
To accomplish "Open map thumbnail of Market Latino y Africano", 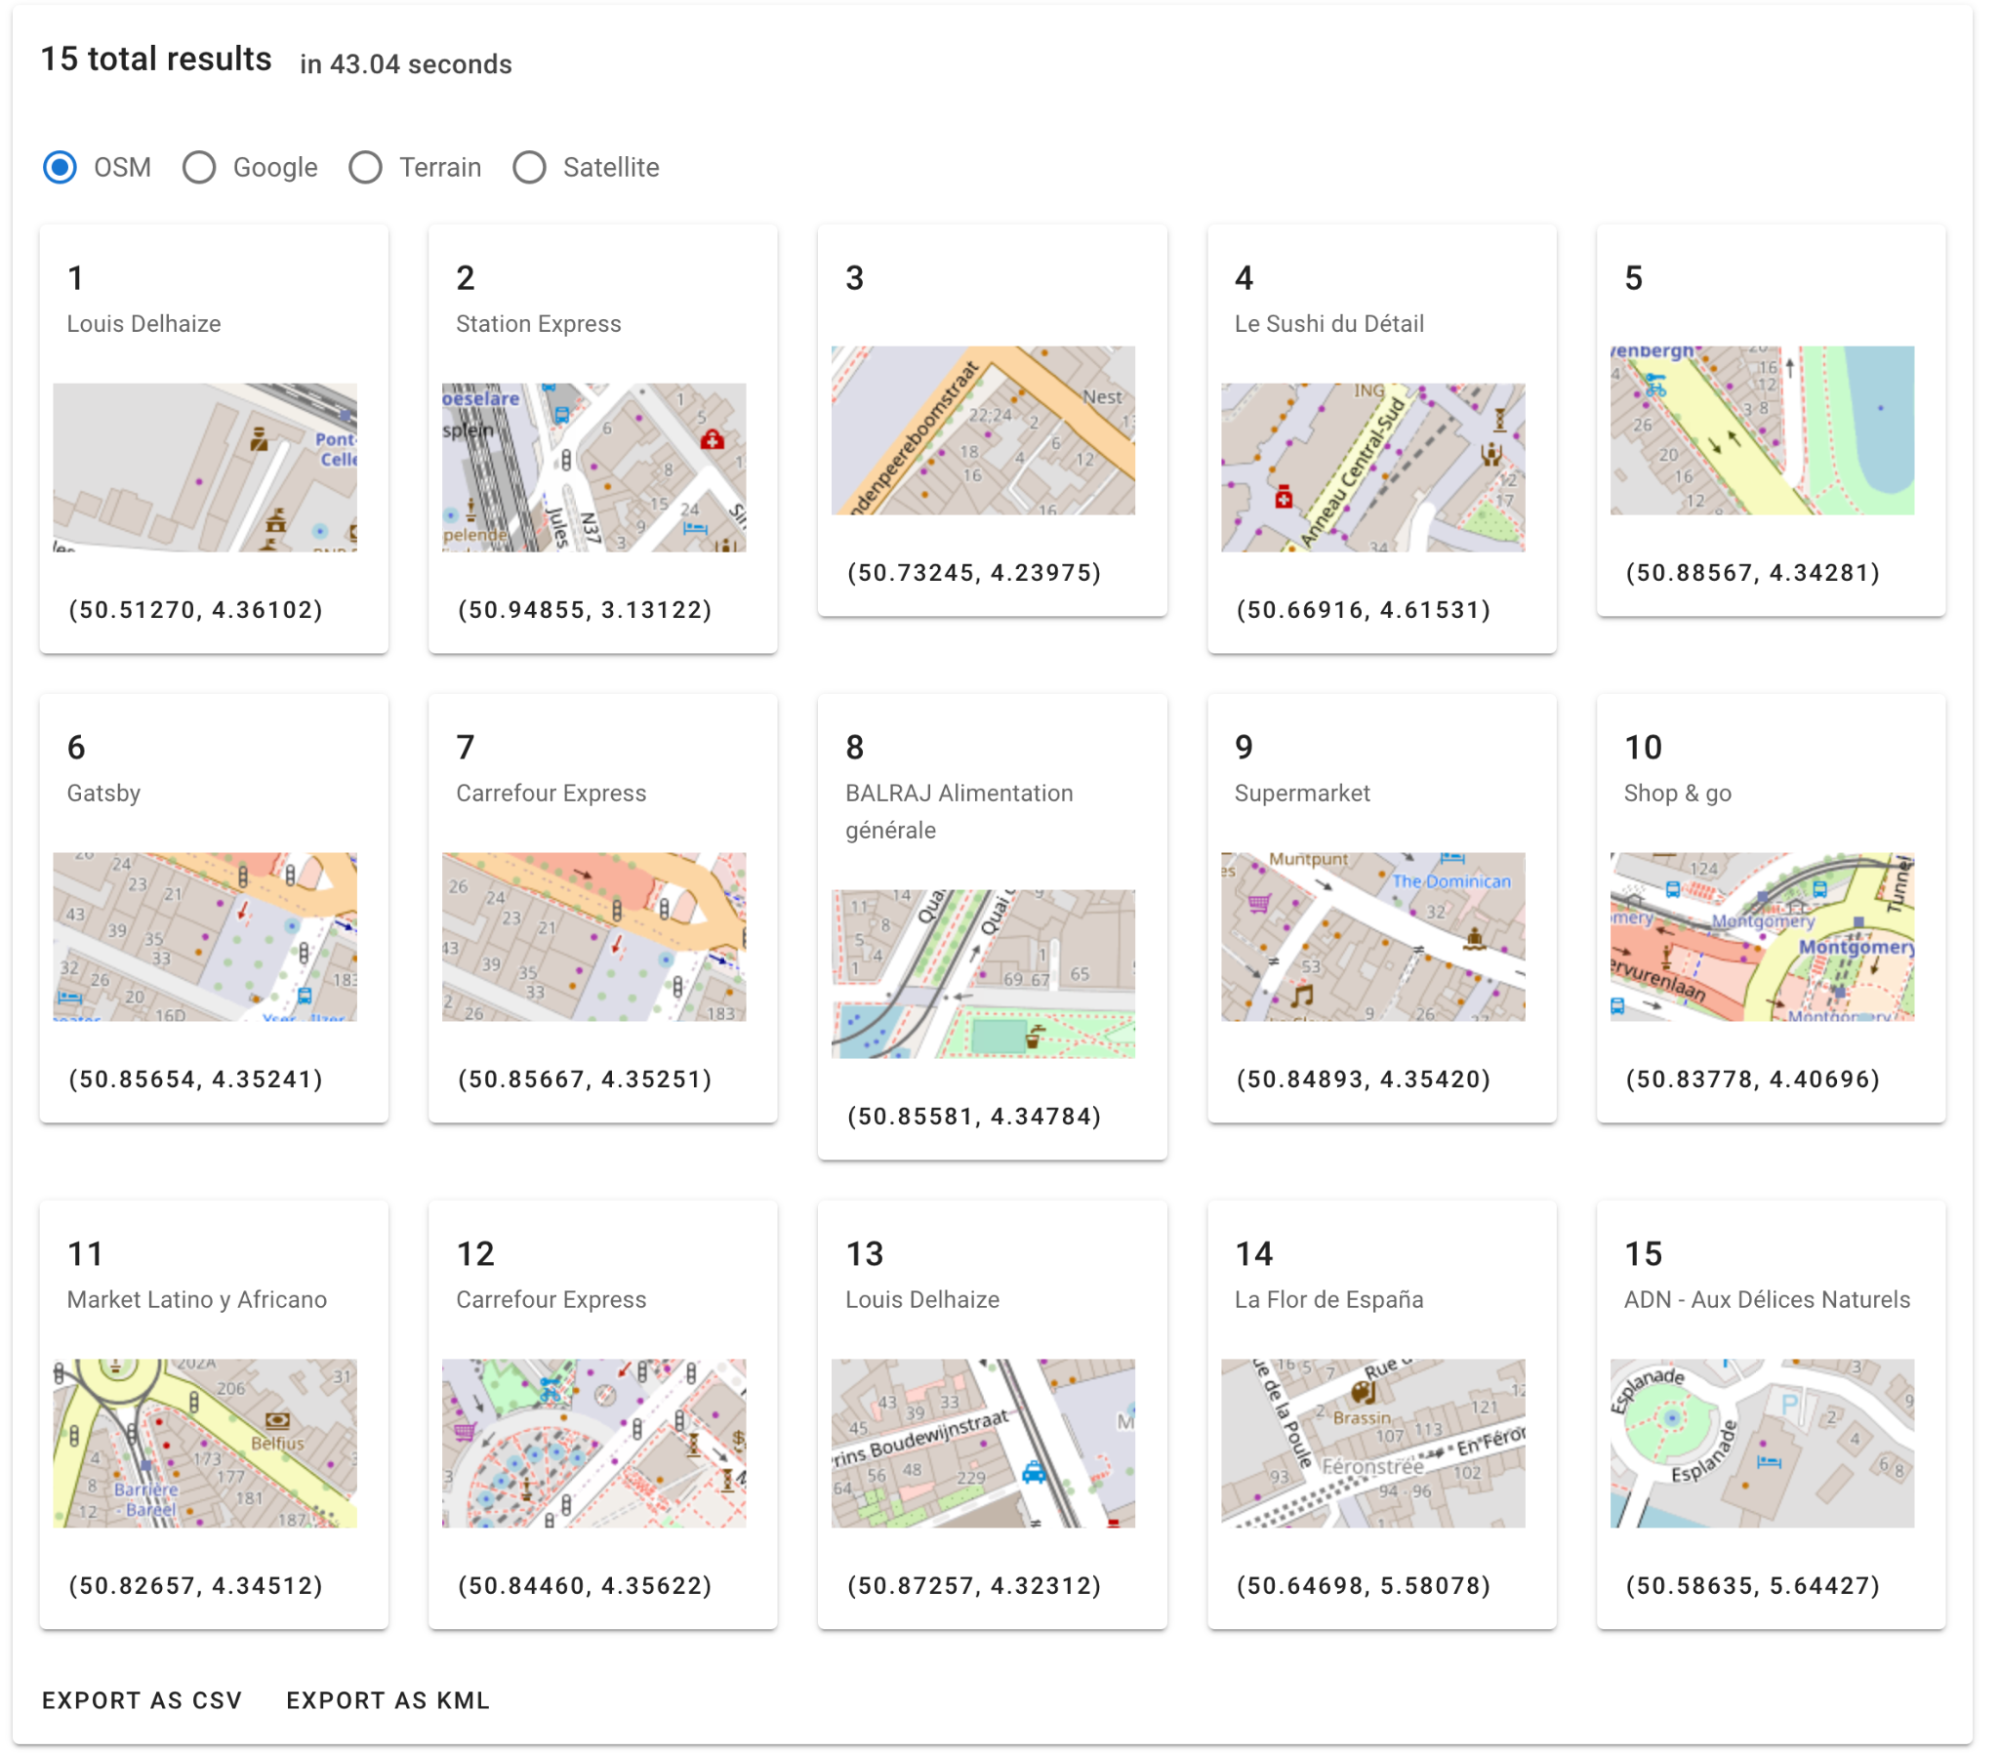I will tap(205, 1442).
